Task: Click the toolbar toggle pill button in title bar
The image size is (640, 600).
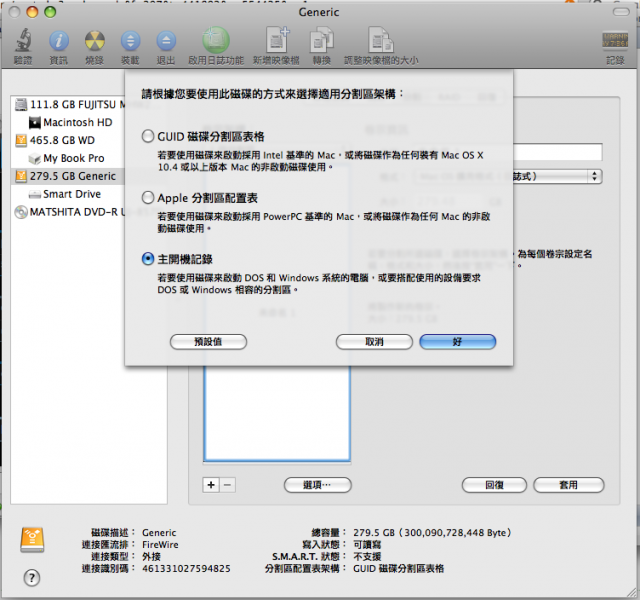Action: (621, 12)
